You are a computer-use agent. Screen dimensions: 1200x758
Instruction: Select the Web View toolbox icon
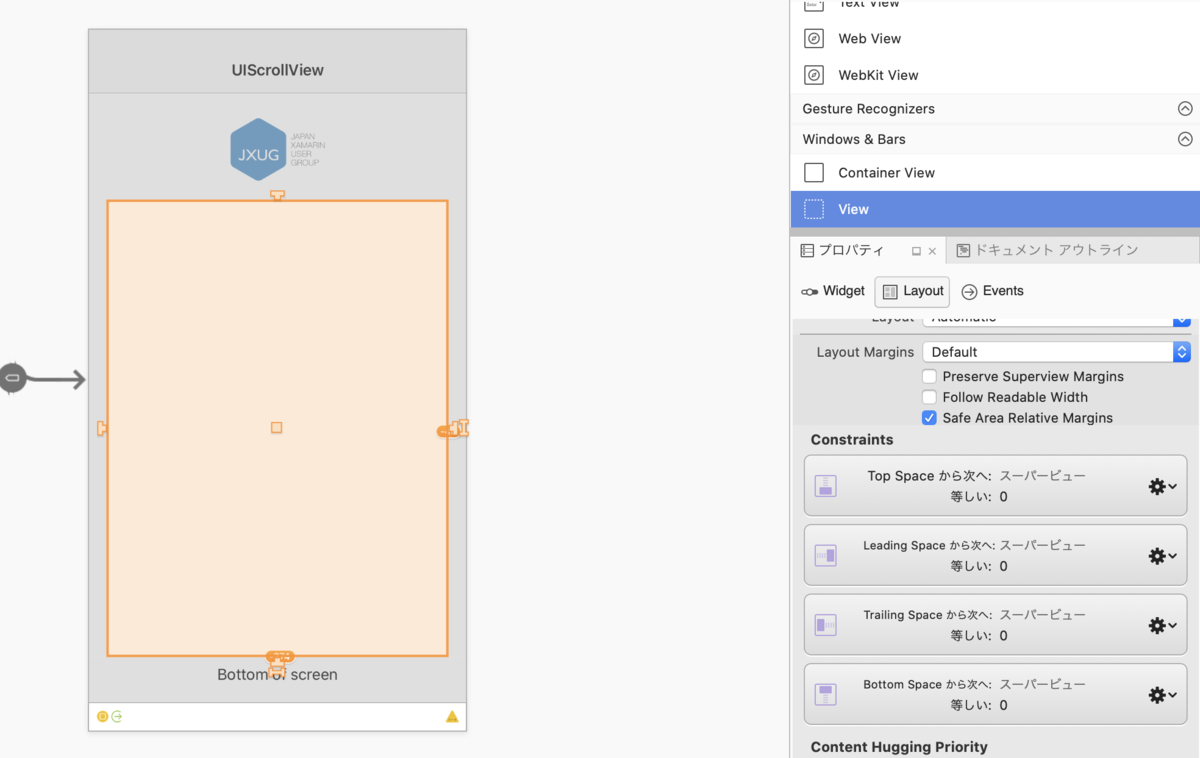point(814,38)
